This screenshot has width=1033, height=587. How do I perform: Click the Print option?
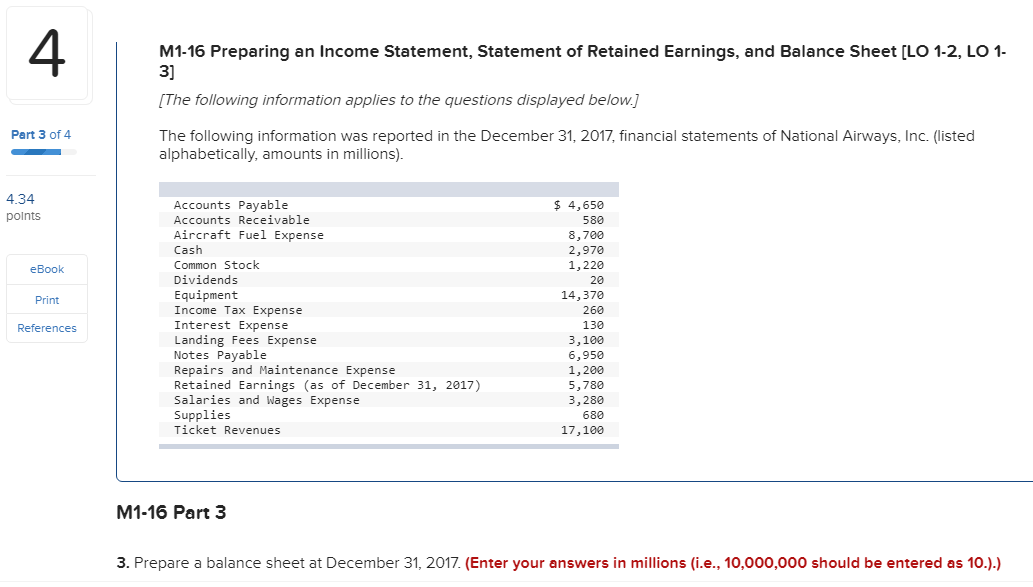(x=46, y=299)
